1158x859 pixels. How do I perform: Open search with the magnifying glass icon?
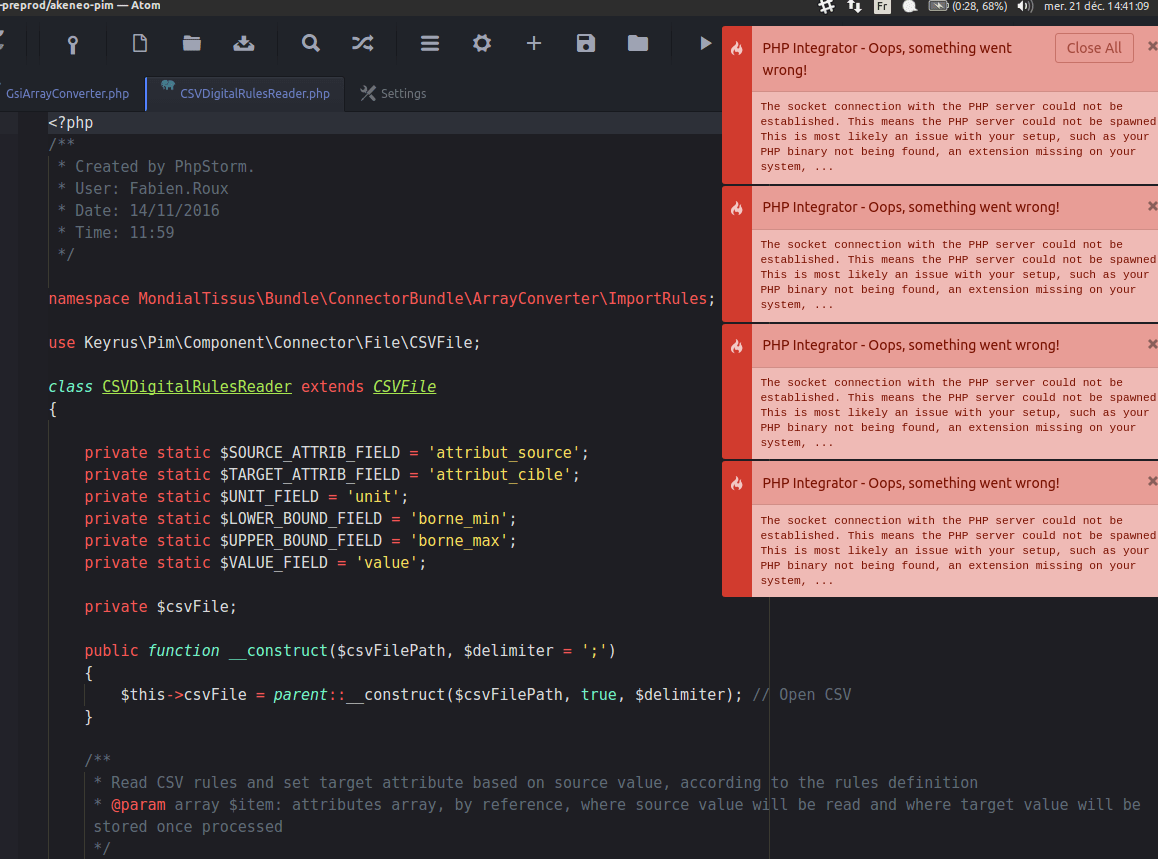coord(311,43)
